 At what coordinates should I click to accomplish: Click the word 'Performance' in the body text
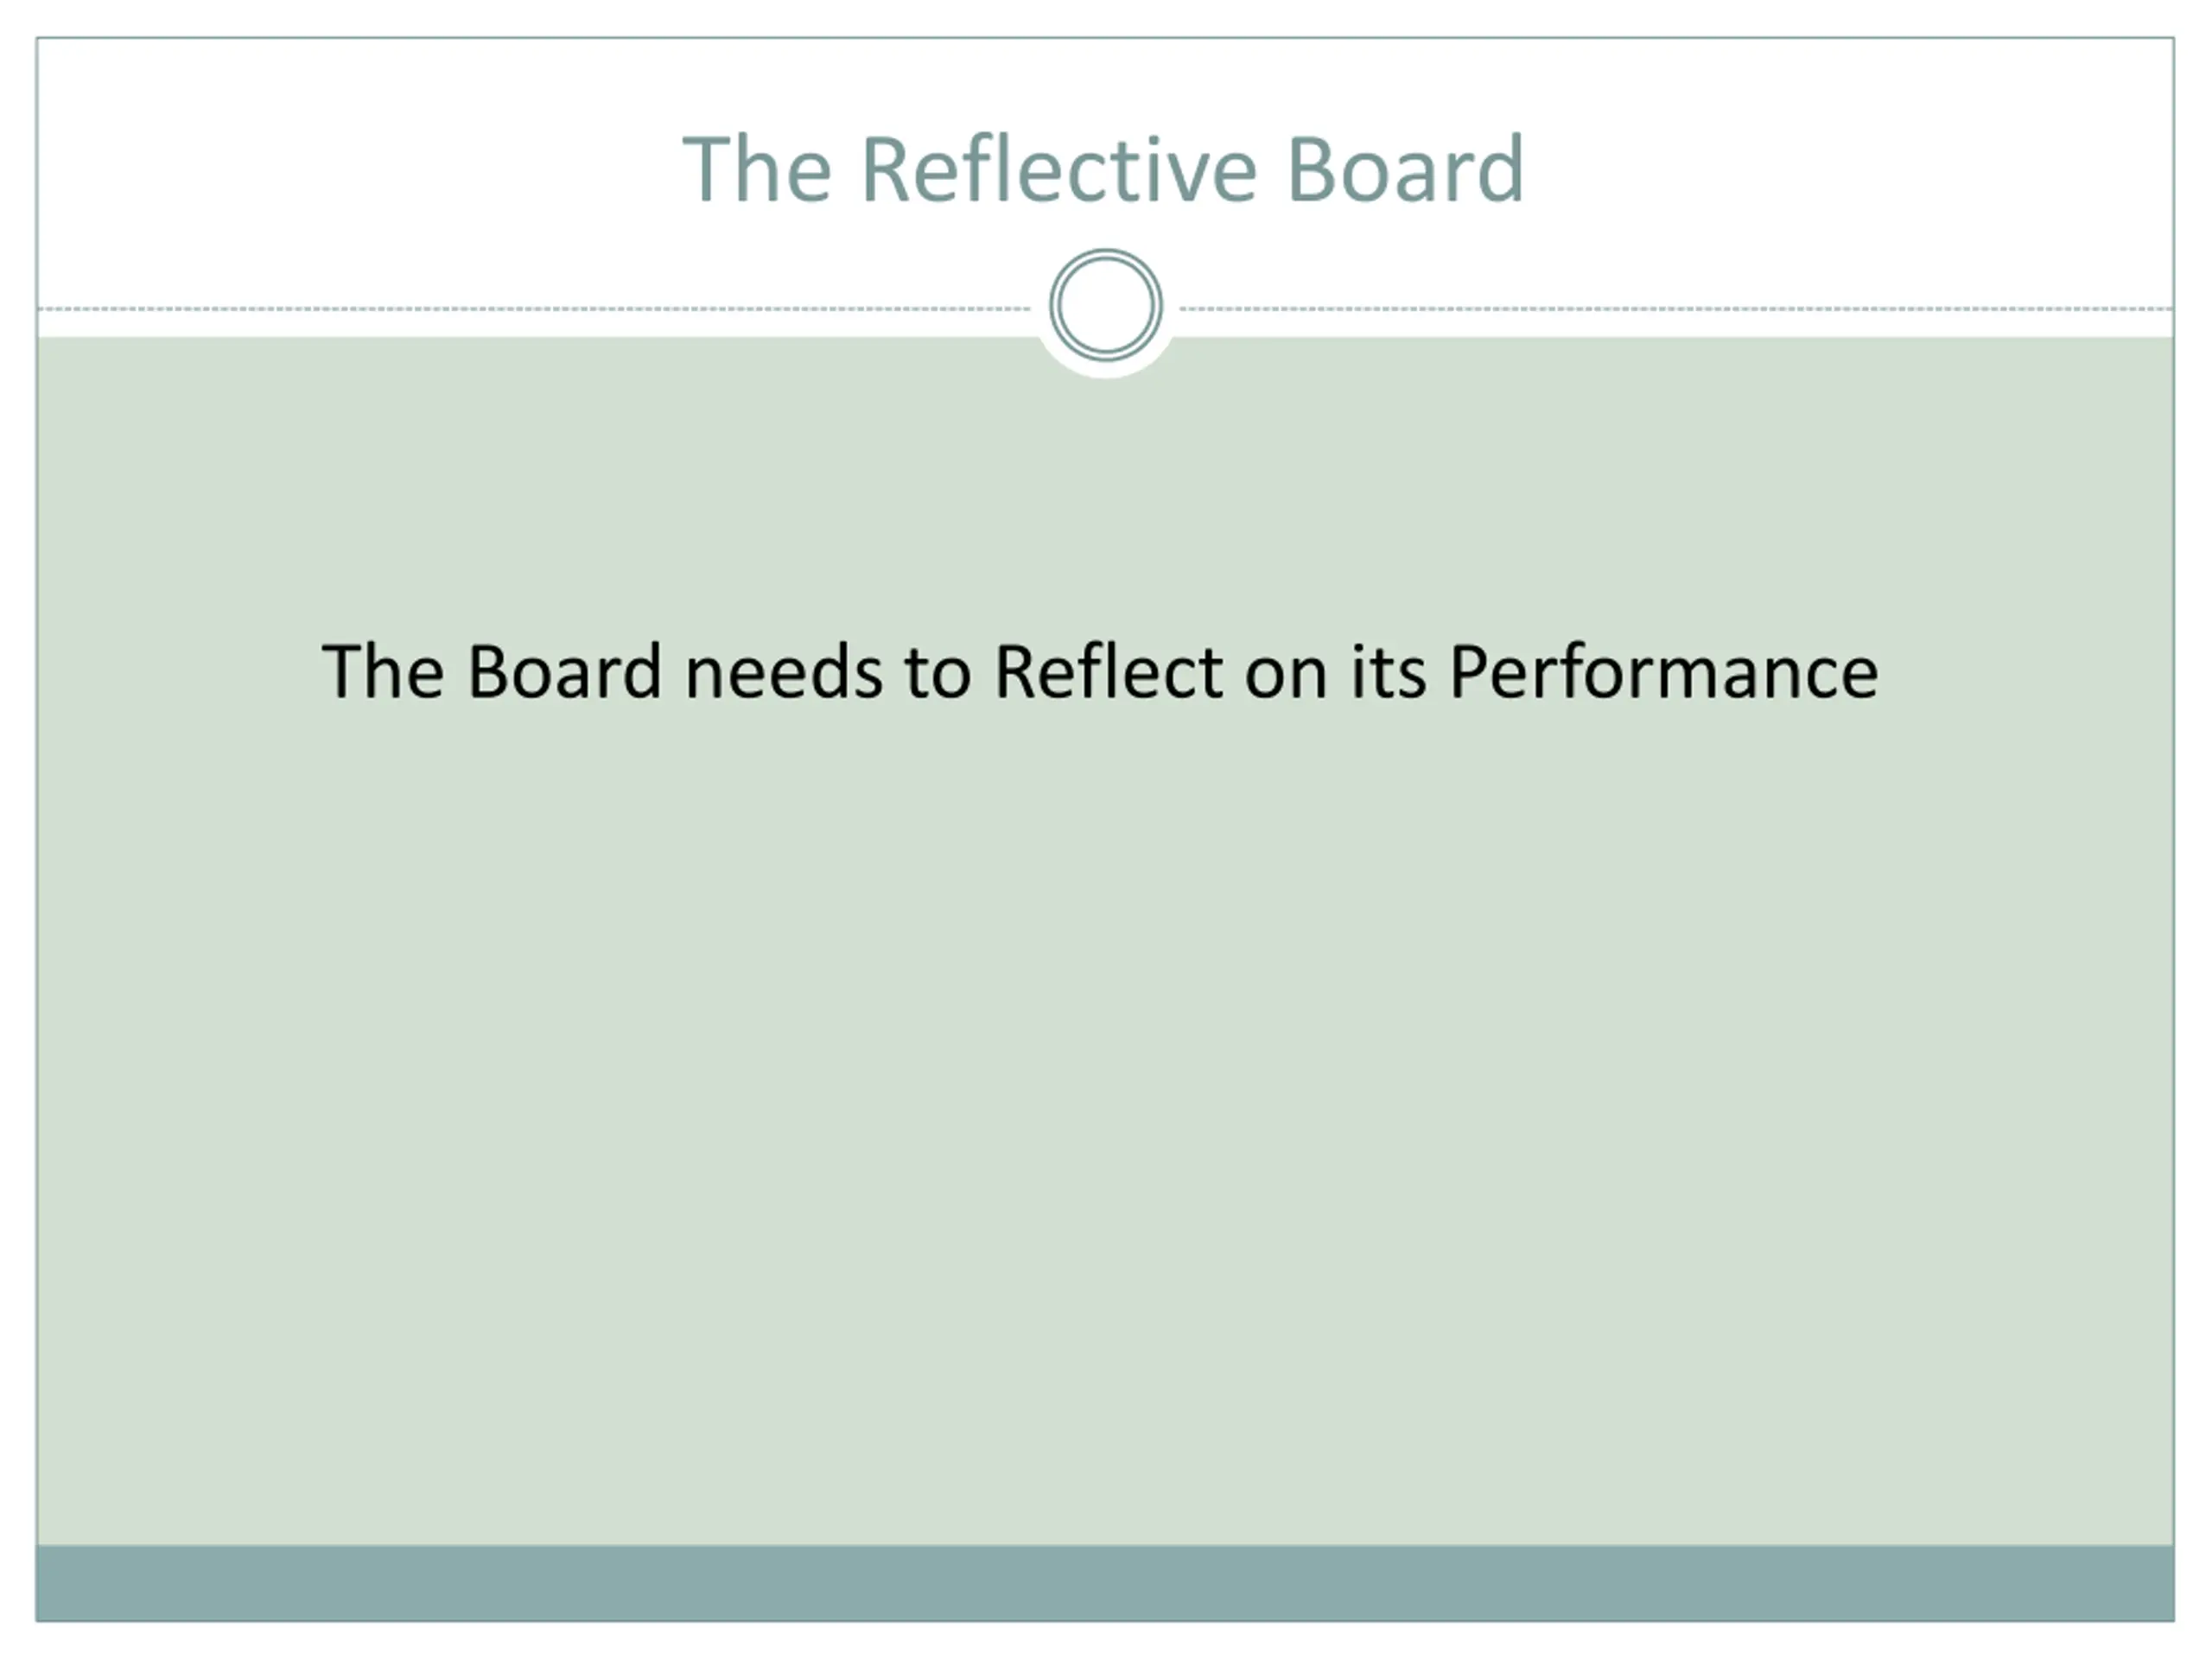click(1664, 672)
